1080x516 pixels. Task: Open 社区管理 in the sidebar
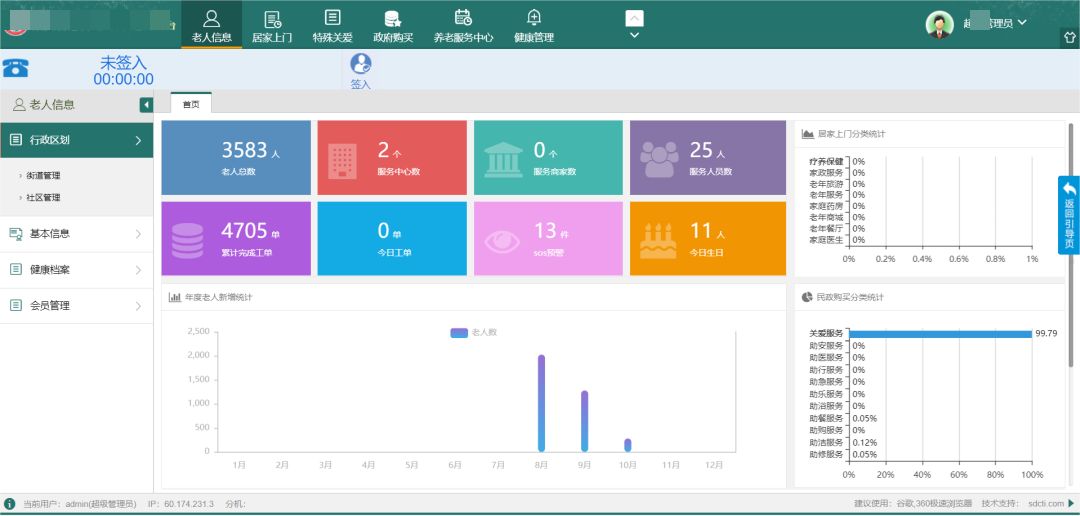(x=43, y=198)
